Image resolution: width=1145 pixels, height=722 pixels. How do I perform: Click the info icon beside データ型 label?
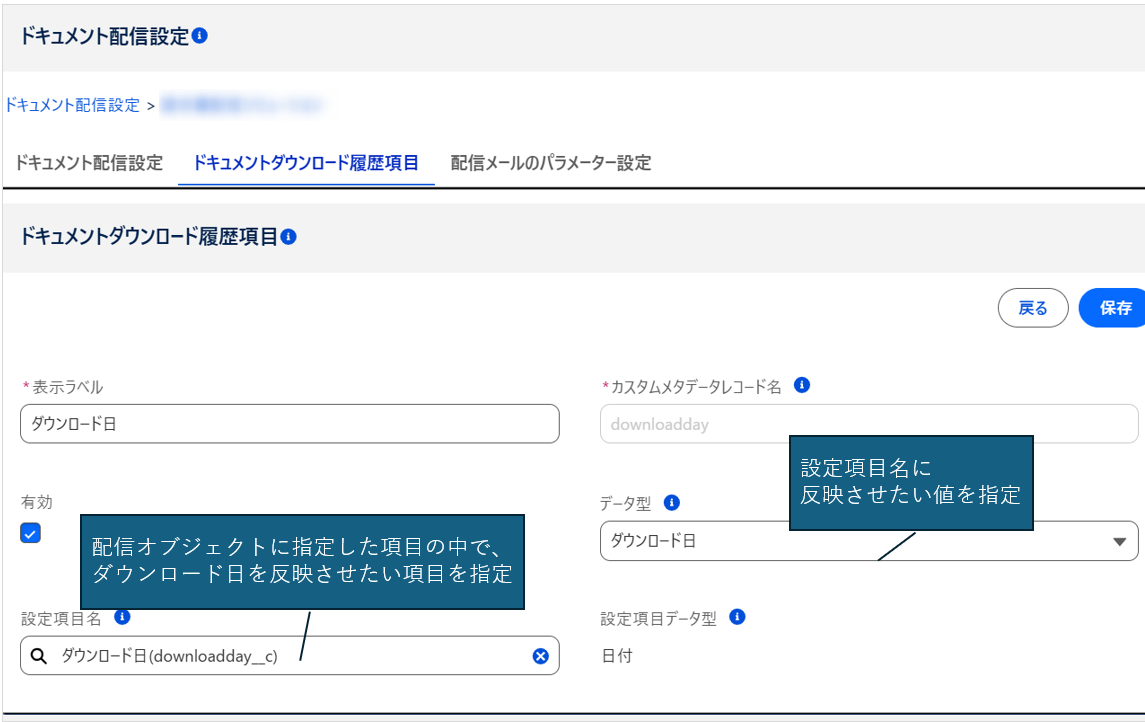672,502
